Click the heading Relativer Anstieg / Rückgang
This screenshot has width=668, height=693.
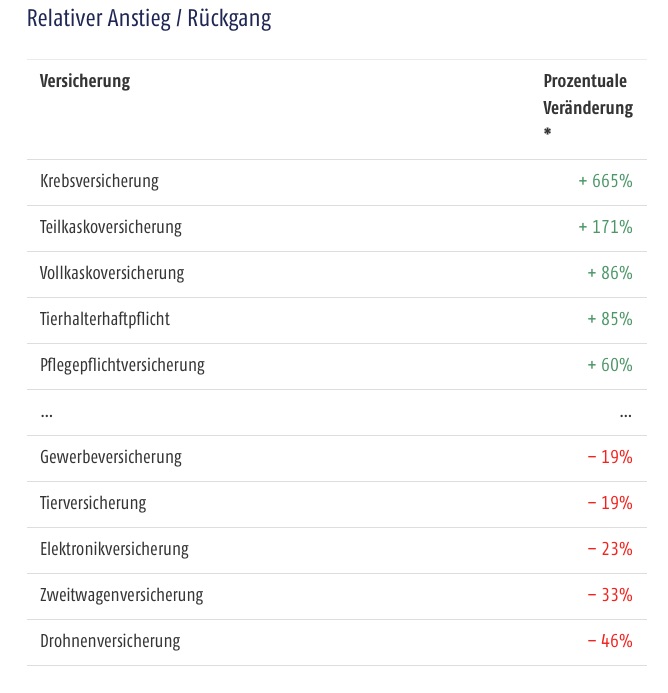(149, 19)
